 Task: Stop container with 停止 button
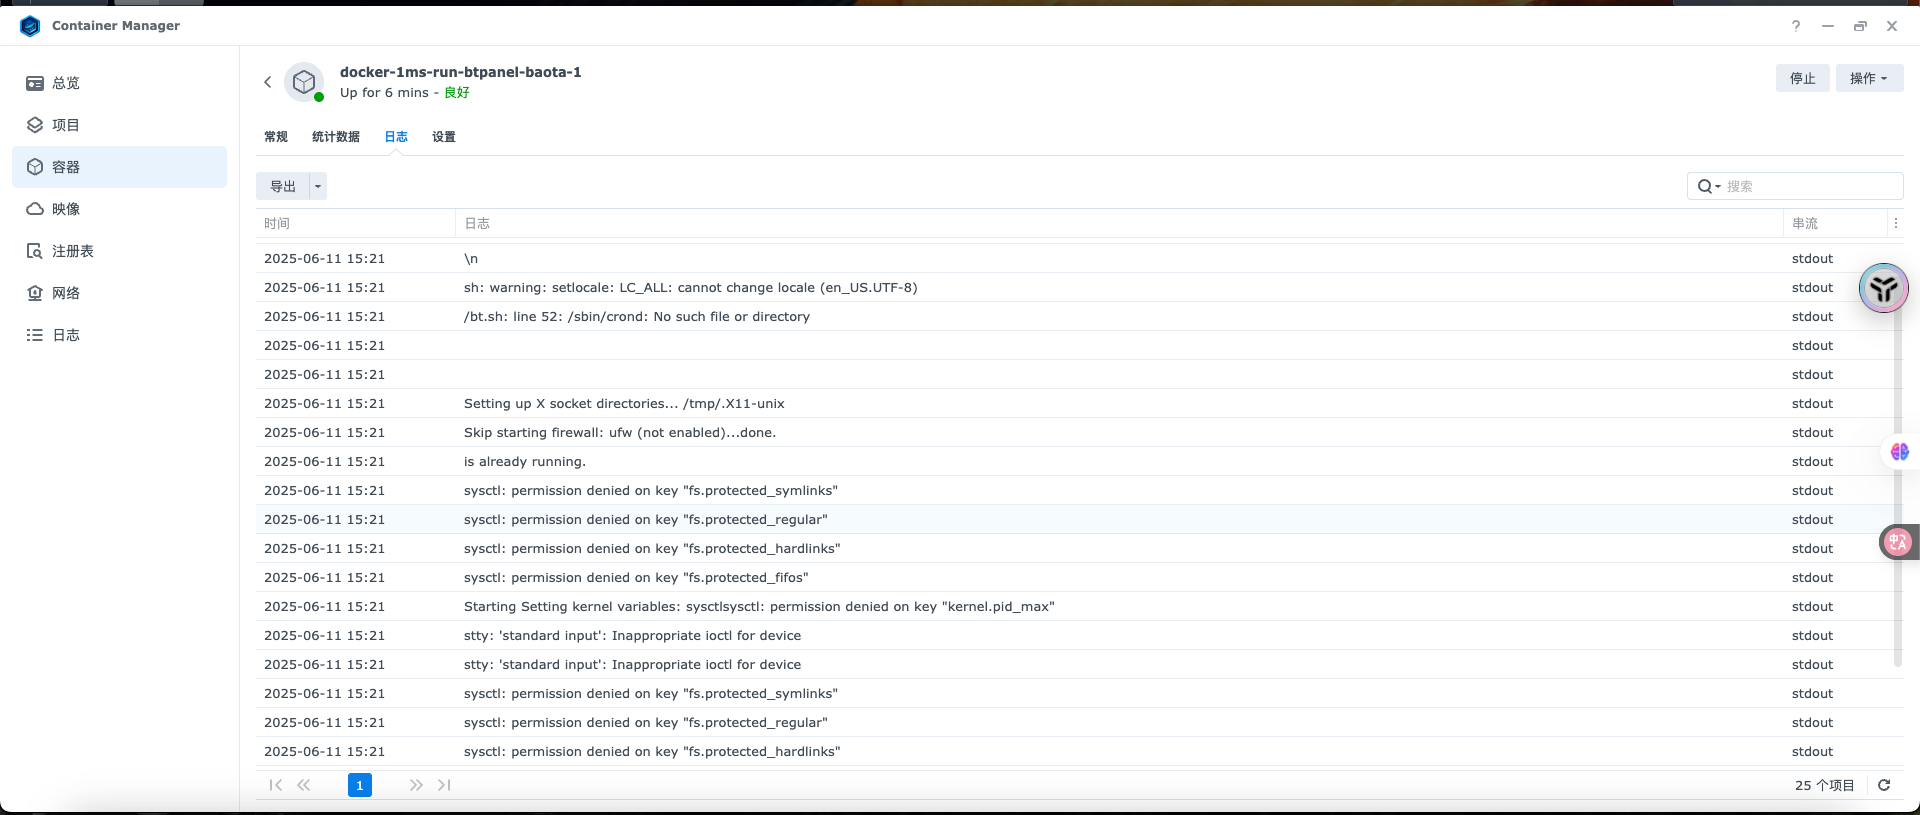click(1802, 78)
